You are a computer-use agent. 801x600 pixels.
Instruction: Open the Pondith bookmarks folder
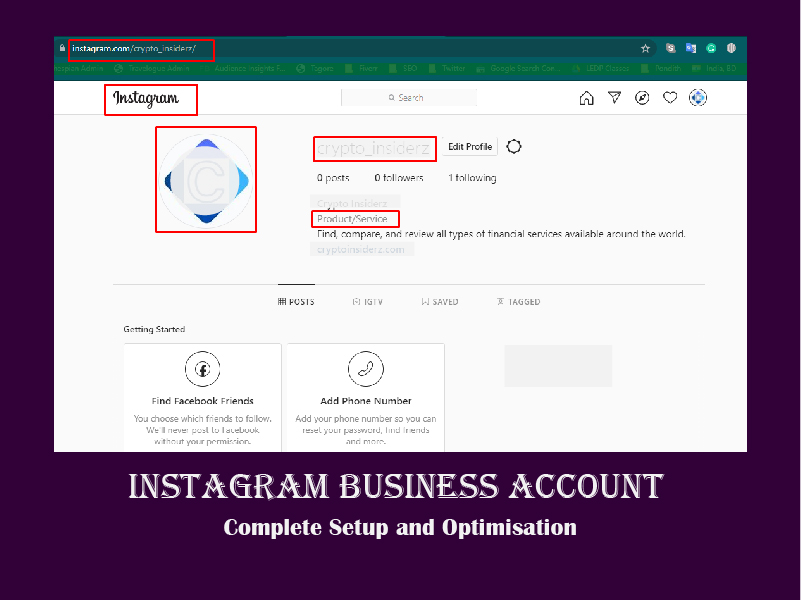661,68
